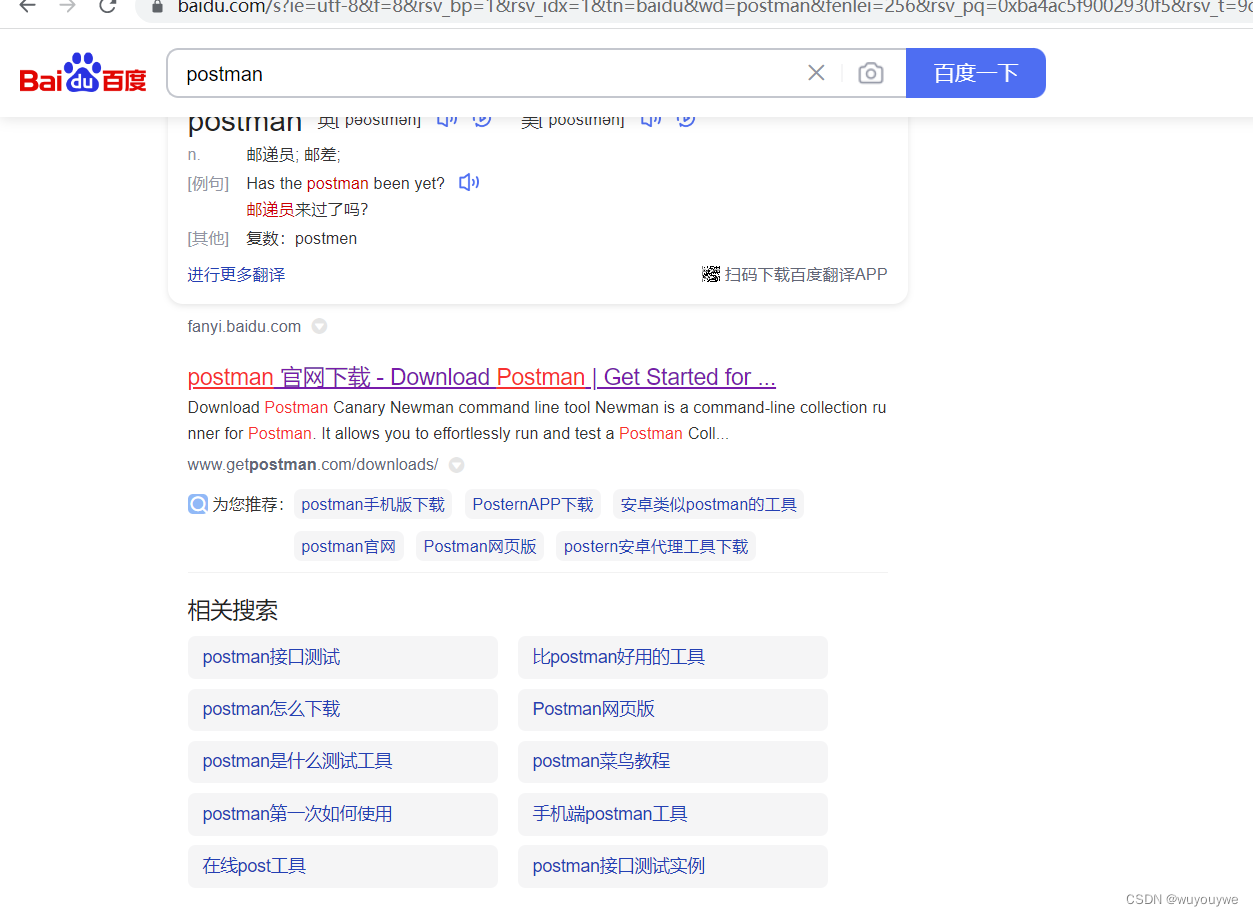Screen dimensions: 1253x916
Task: Click browser forward arrow
Action: [67, 6]
